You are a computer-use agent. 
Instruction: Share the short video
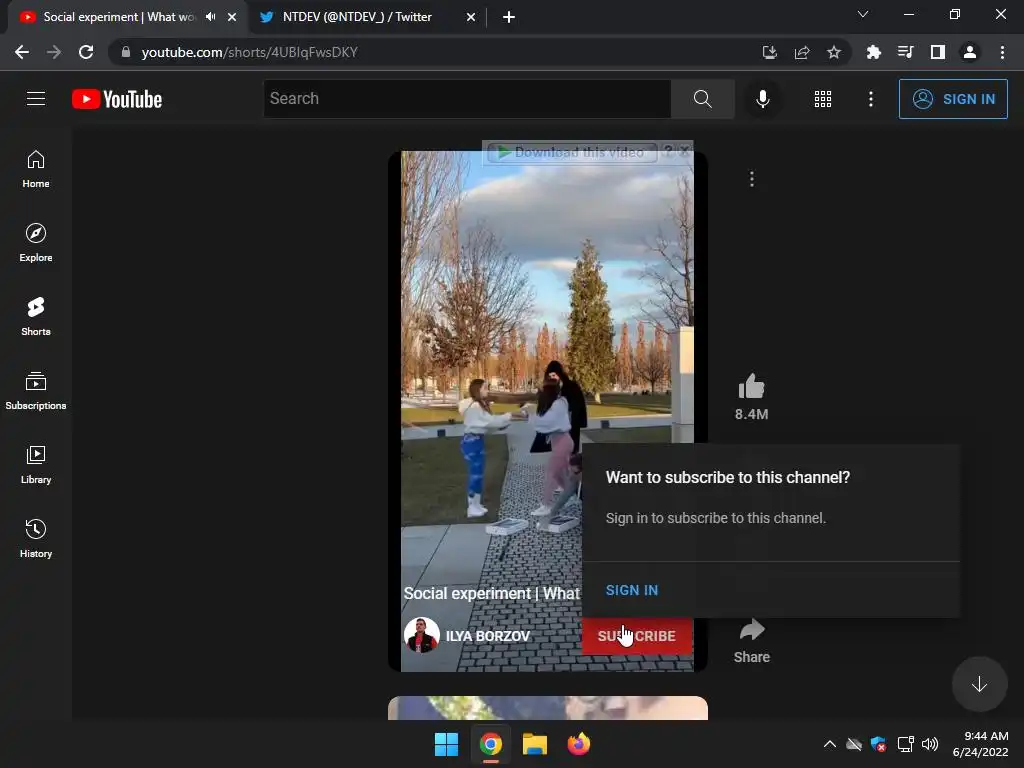(752, 641)
